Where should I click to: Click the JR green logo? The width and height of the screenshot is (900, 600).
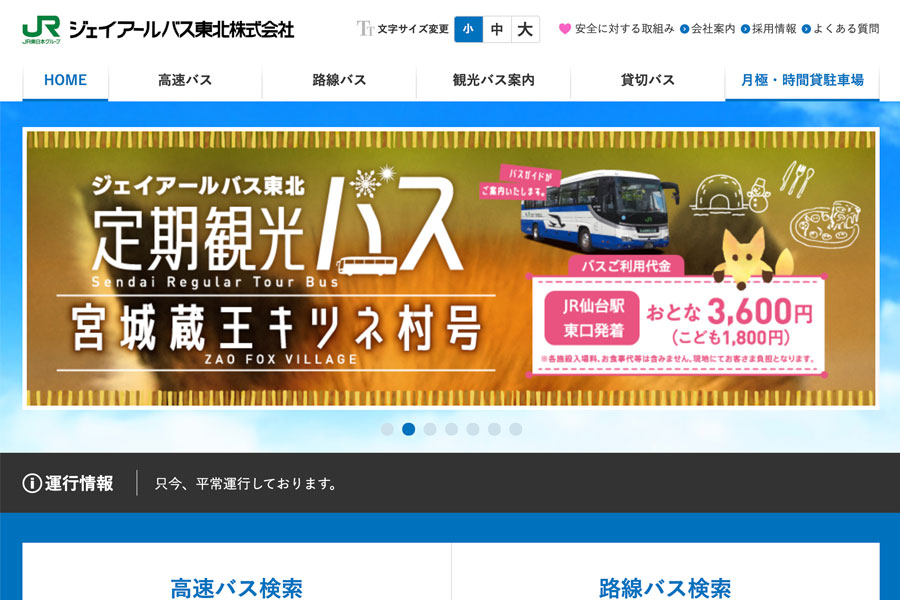(41, 29)
